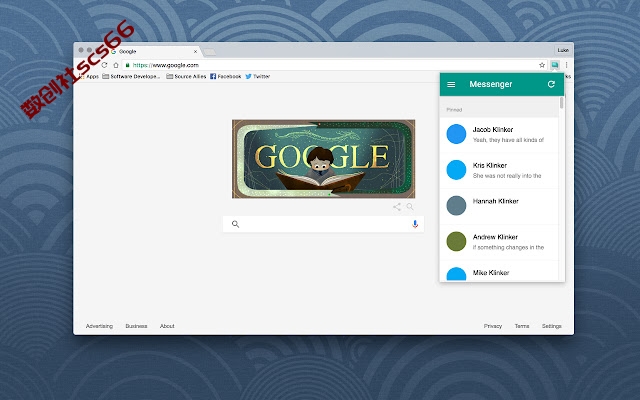The height and width of the screenshot is (400, 640).
Task: Open the Software Development bookmarks folder
Action: coord(131,76)
